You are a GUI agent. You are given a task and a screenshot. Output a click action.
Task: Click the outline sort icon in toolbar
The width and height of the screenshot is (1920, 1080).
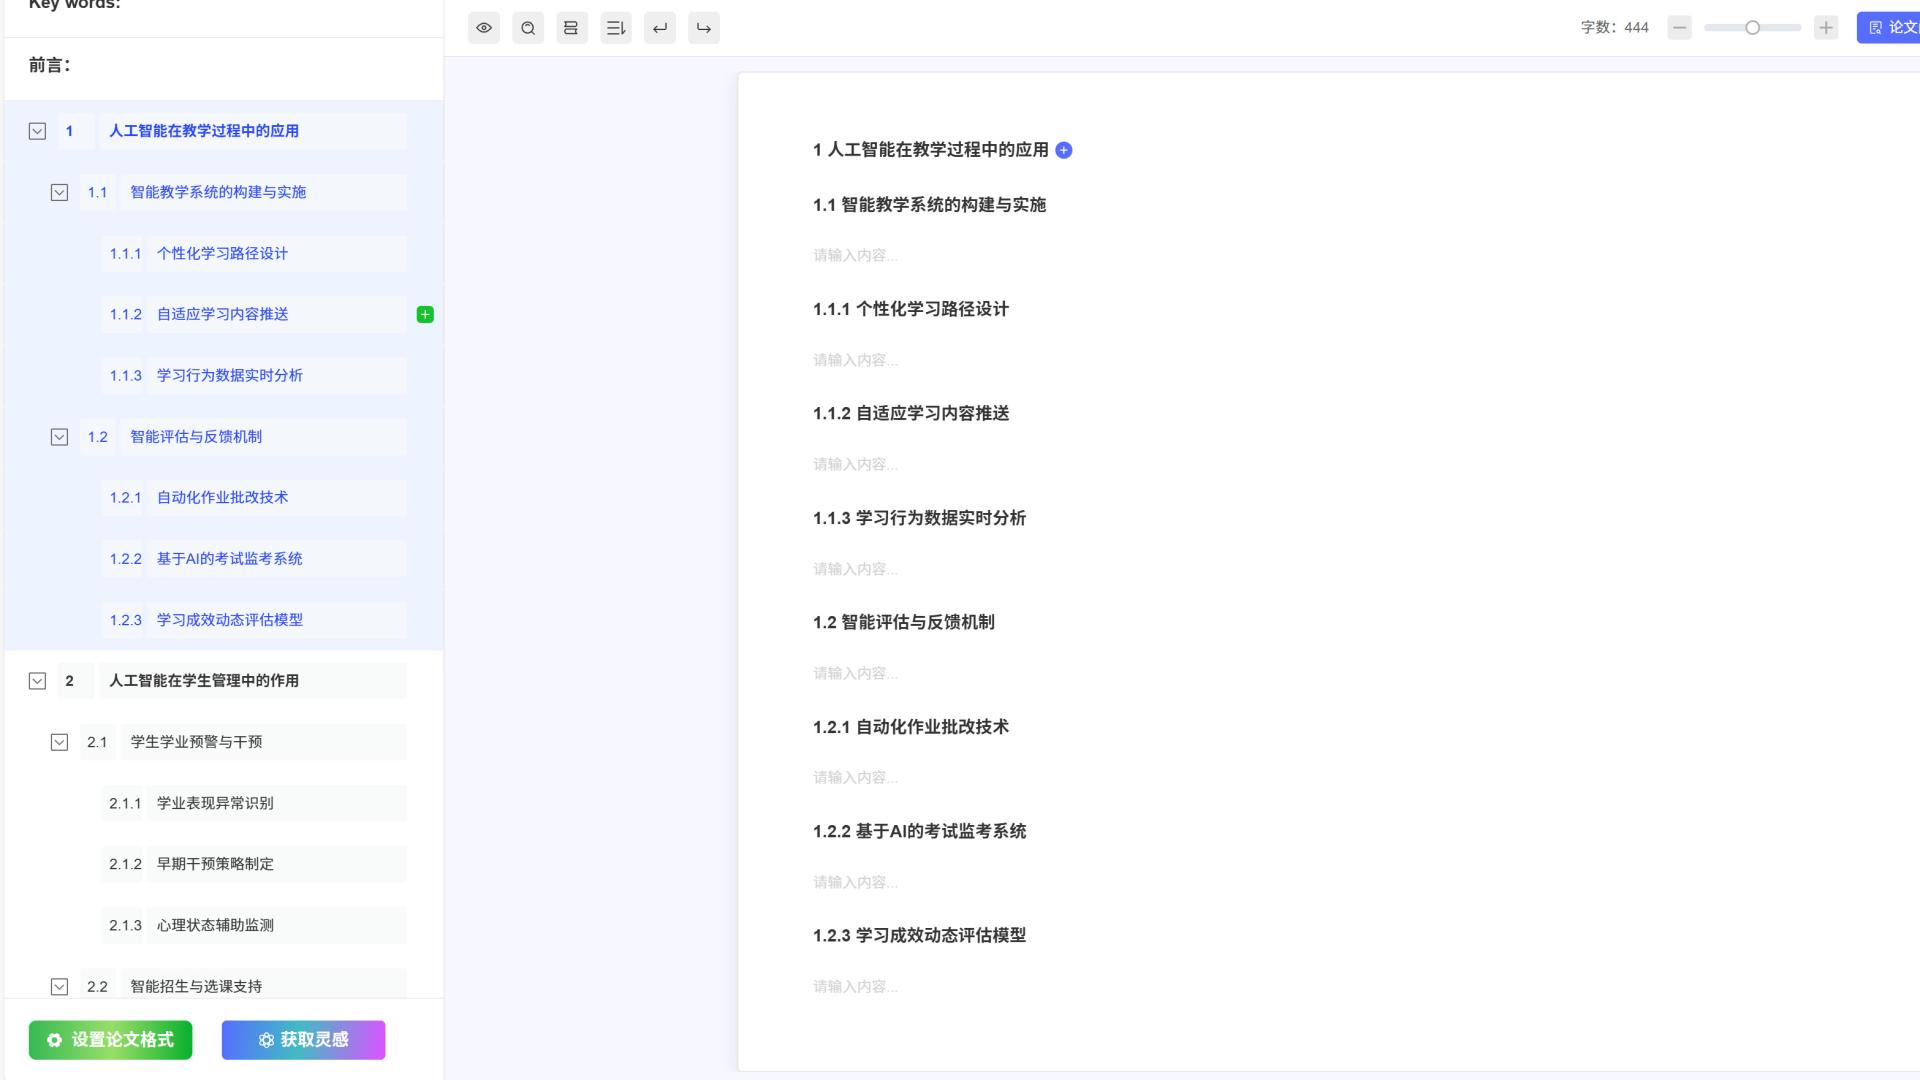(616, 28)
